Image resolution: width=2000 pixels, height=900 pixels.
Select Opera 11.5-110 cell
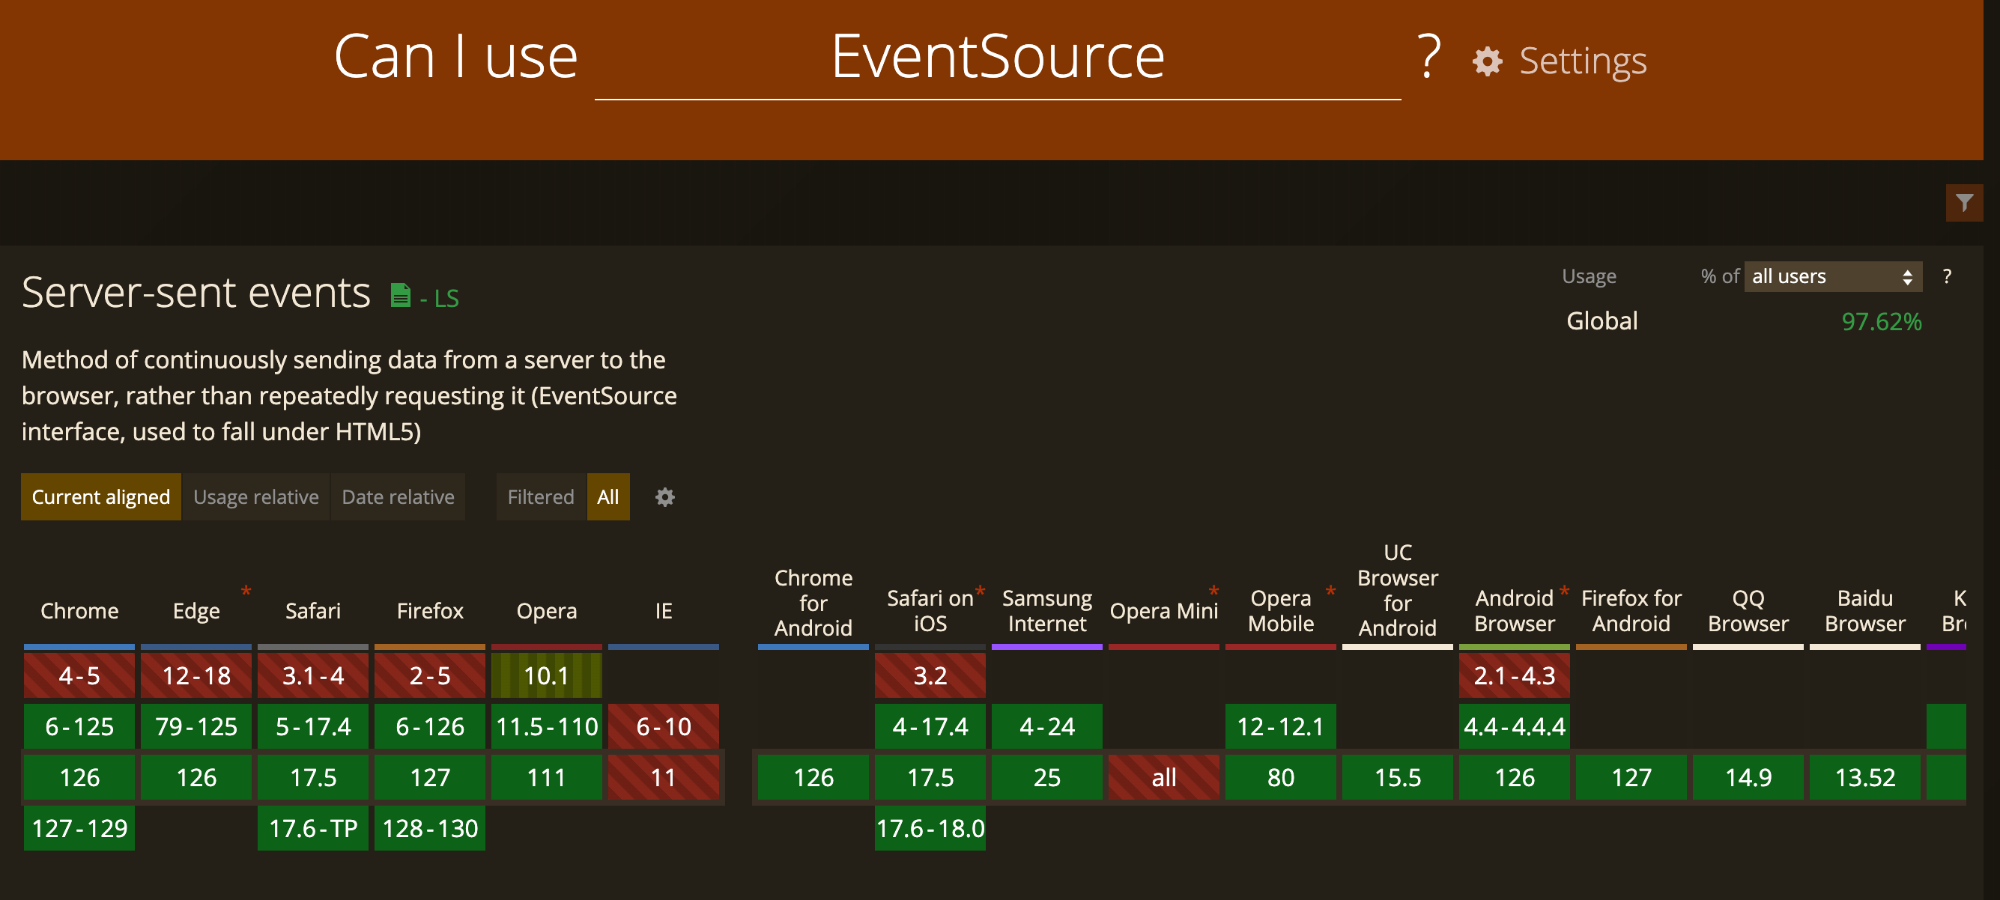point(547,727)
